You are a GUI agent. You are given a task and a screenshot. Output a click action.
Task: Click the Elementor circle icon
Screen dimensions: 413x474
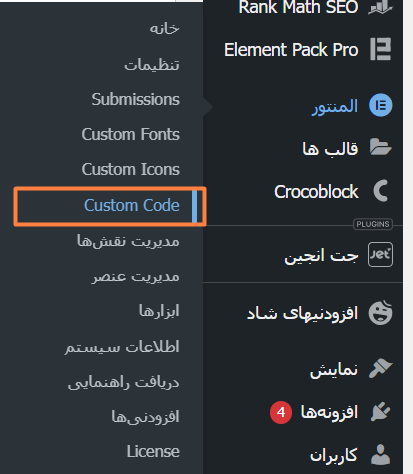click(380, 105)
